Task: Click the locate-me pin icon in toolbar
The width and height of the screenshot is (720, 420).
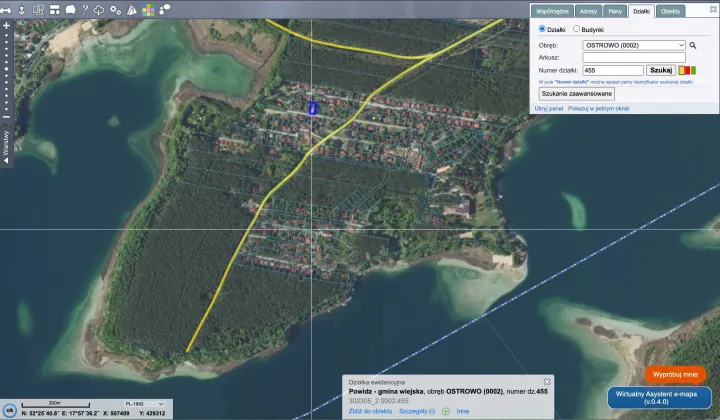Action: click(22, 9)
